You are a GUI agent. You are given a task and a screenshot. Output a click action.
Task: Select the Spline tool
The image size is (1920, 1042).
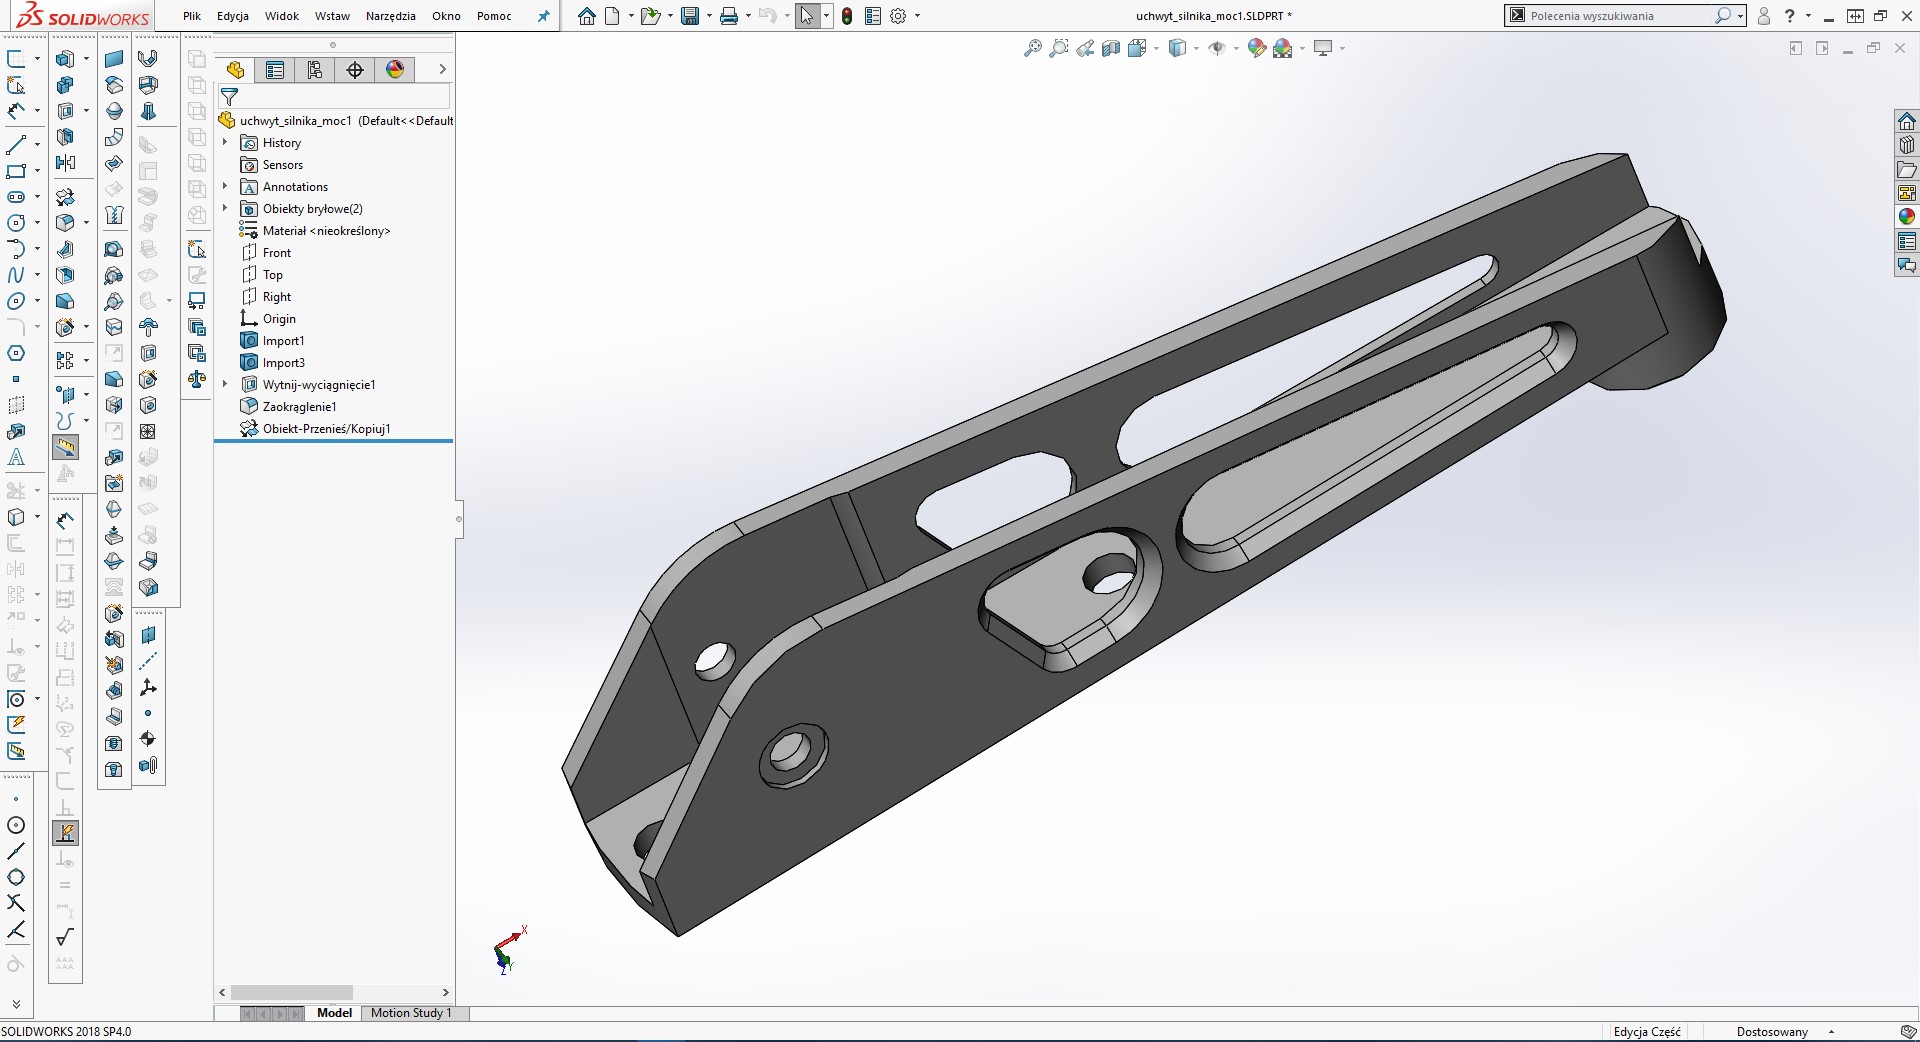pyautogui.click(x=16, y=275)
